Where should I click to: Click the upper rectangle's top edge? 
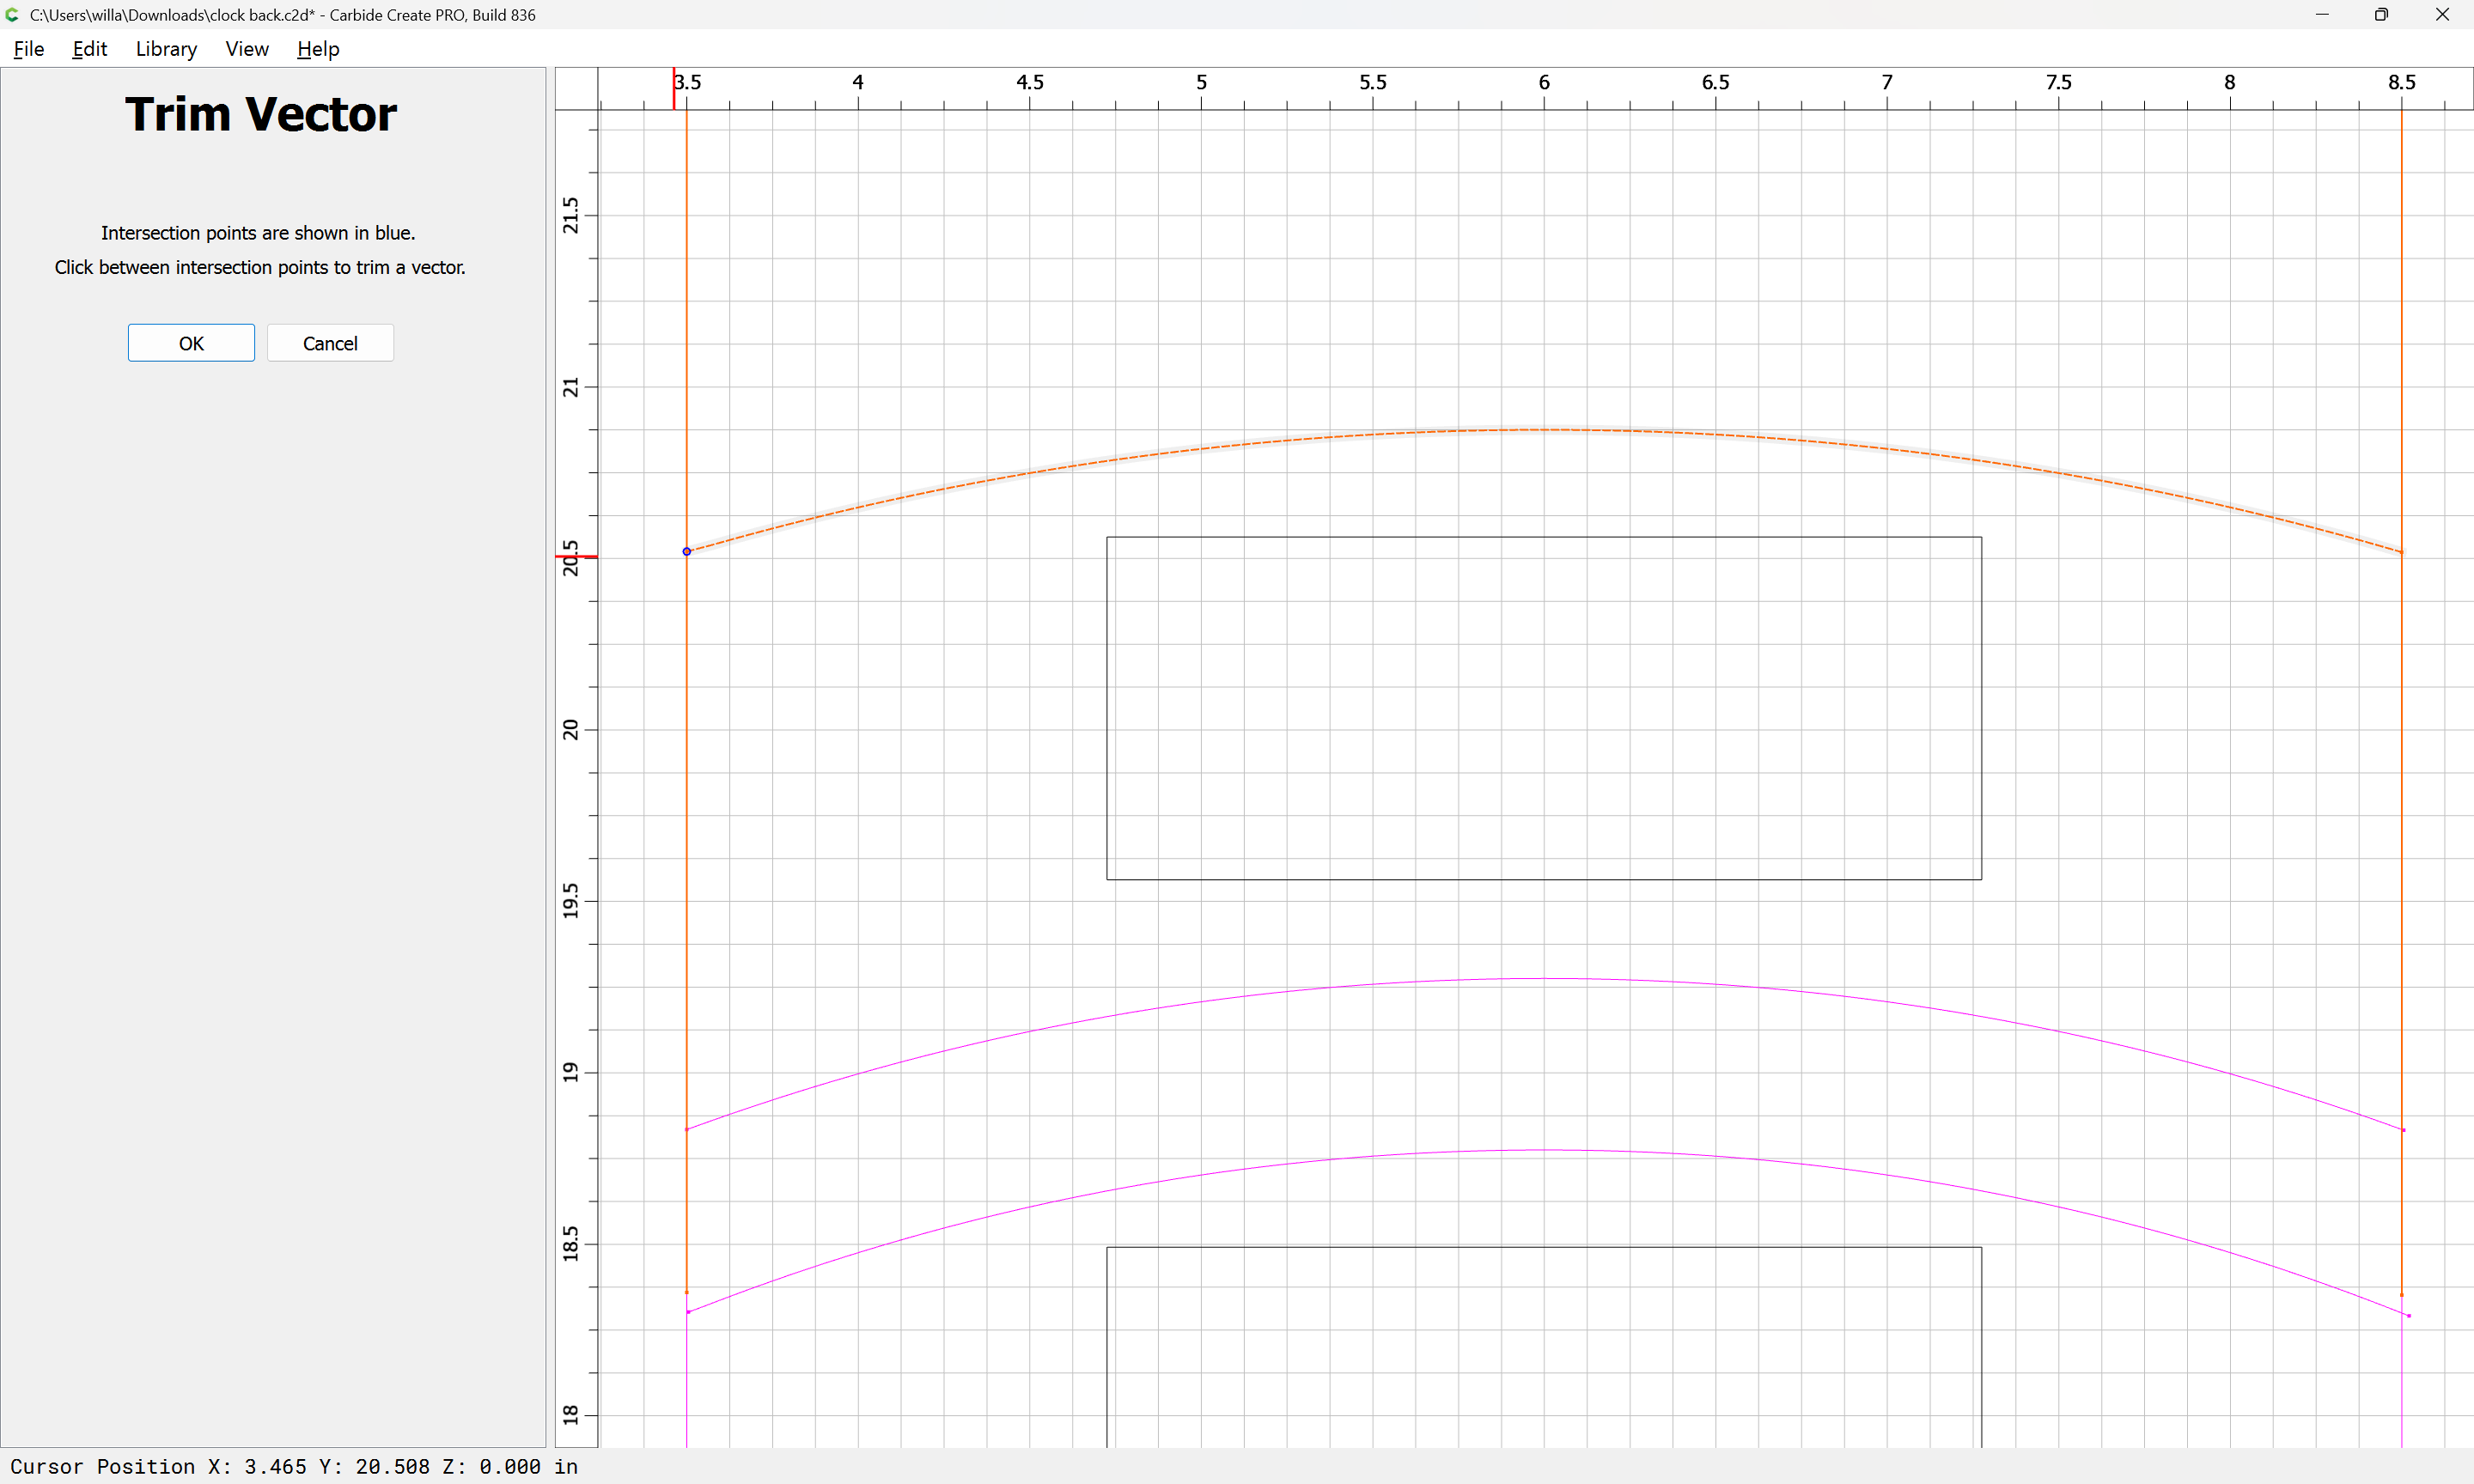(1544, 538)
